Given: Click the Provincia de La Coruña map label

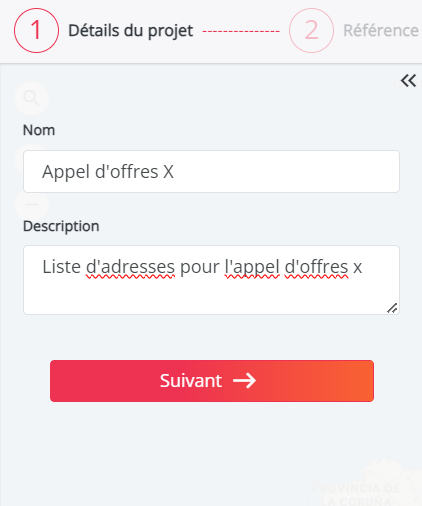Looking at the screenshot, I should [356, 495].
